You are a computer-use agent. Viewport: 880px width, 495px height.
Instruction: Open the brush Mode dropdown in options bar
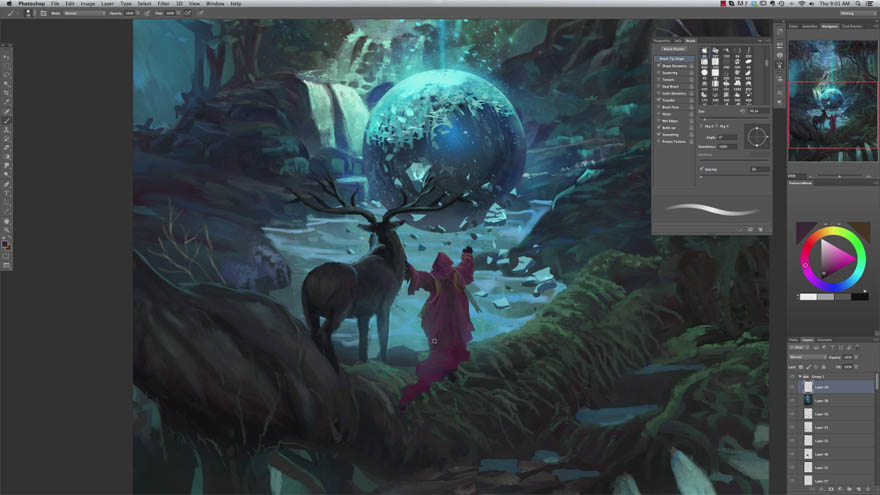click(84, 13)
